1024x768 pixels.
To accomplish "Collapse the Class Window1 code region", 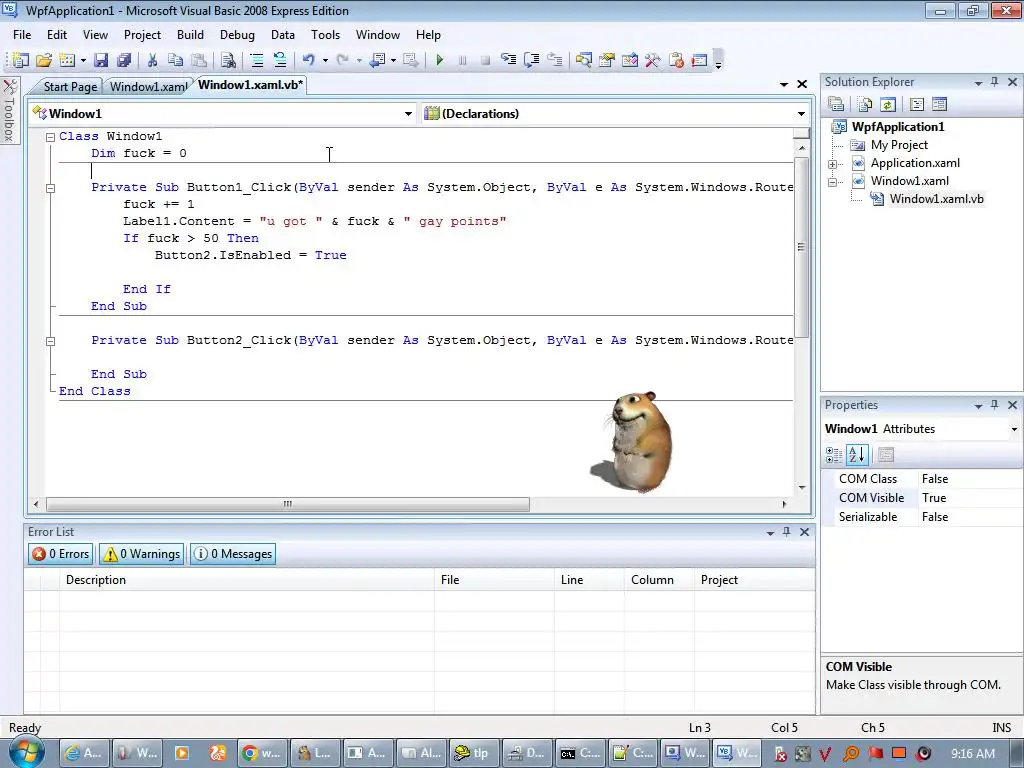I will click(50, 137).
